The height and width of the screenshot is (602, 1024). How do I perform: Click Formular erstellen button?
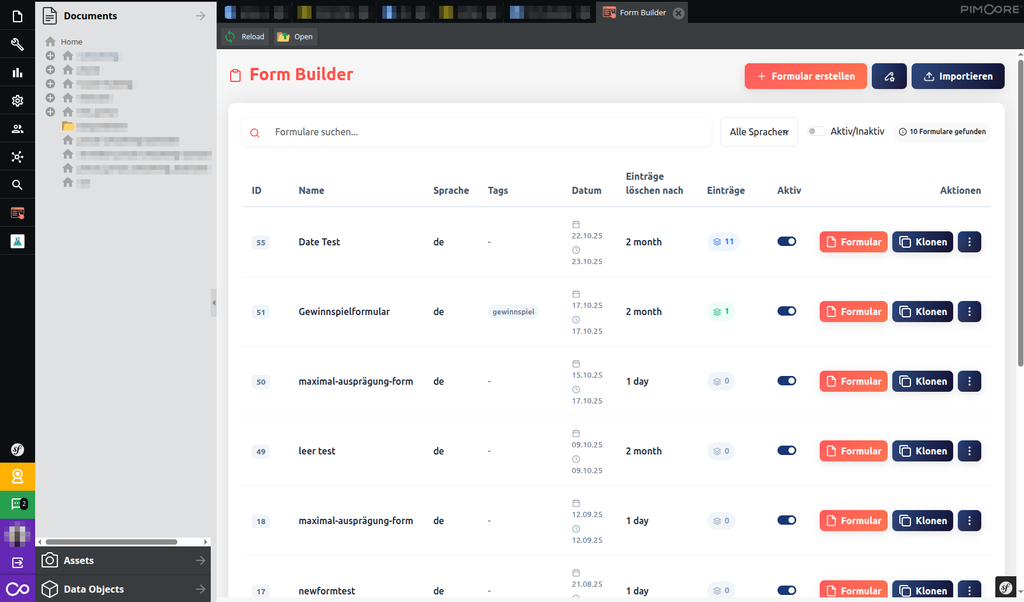[x=805, y=76]
